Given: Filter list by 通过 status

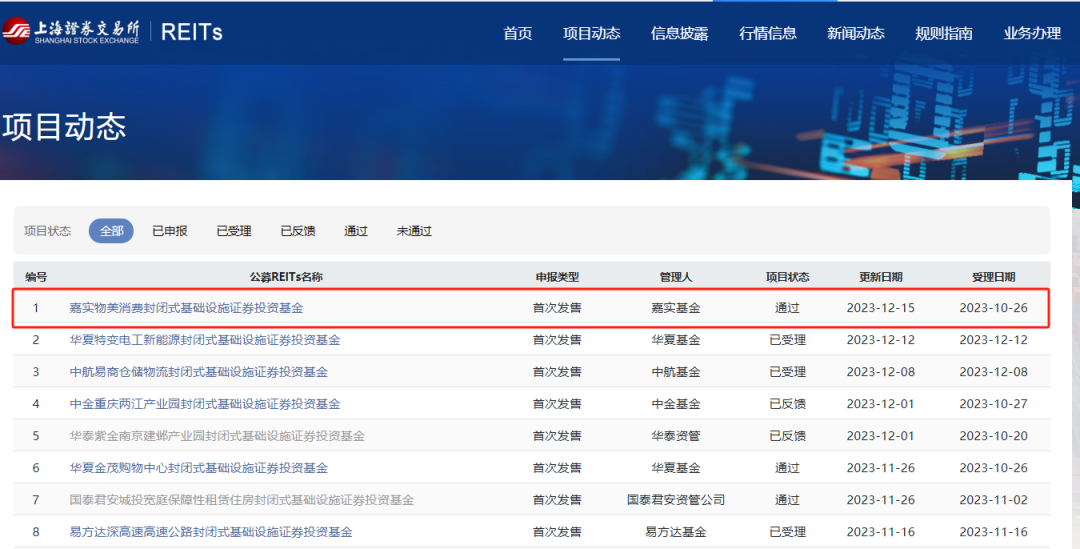Looking at the screenshot, I should pos(356,231).
